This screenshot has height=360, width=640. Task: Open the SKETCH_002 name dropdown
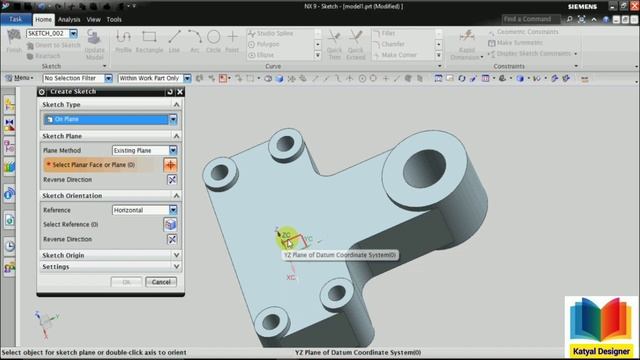click(x=73, y=33)
